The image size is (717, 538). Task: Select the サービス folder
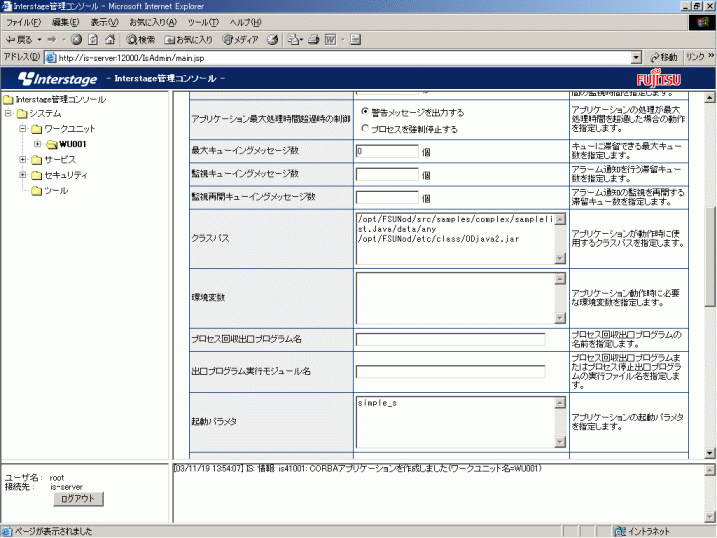pos(54,160)
